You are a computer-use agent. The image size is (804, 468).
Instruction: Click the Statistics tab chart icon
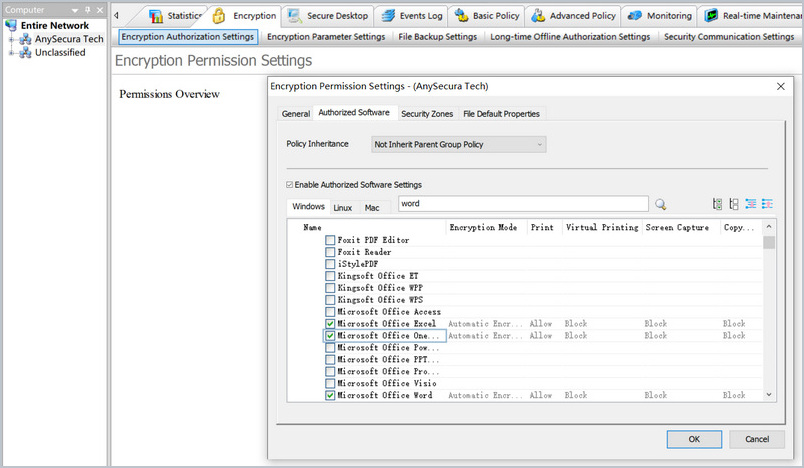click(x=156, y=16)
